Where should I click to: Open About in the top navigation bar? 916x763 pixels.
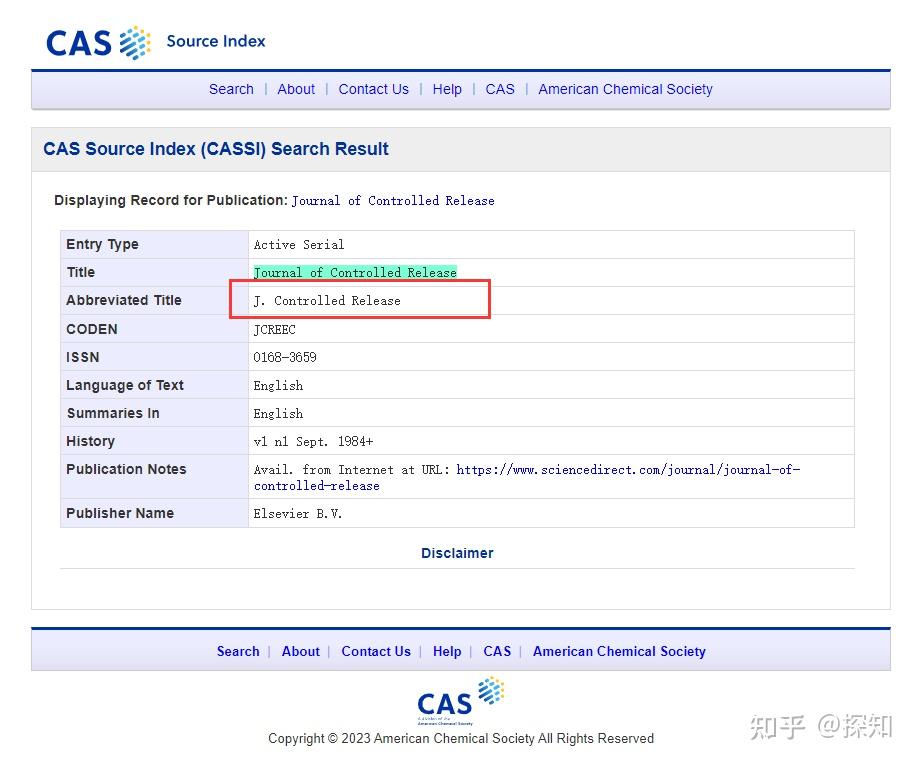[296, 89]
